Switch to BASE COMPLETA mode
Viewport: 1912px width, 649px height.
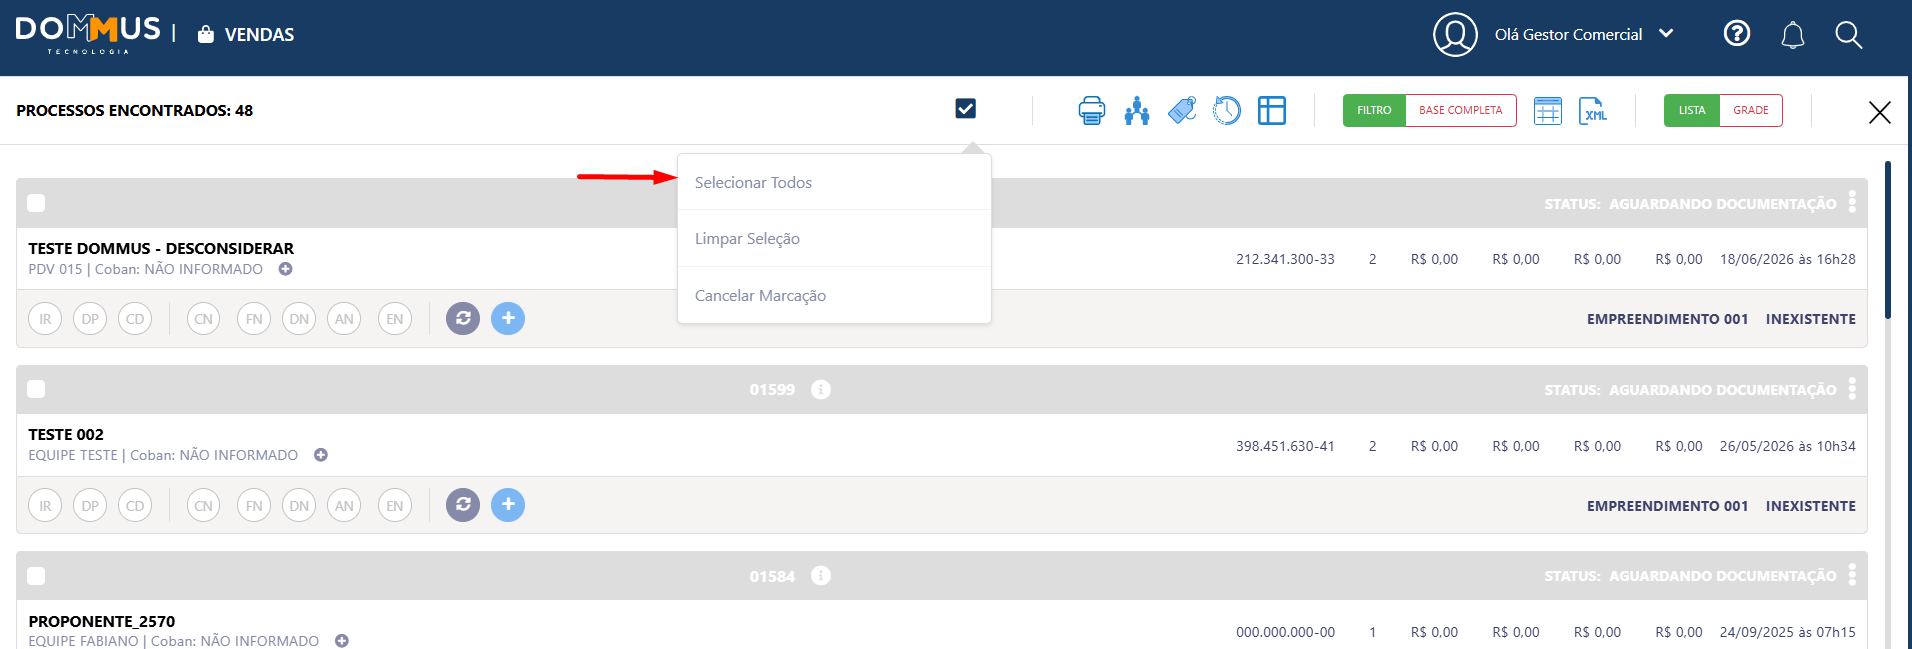[x=1460, y=110]
